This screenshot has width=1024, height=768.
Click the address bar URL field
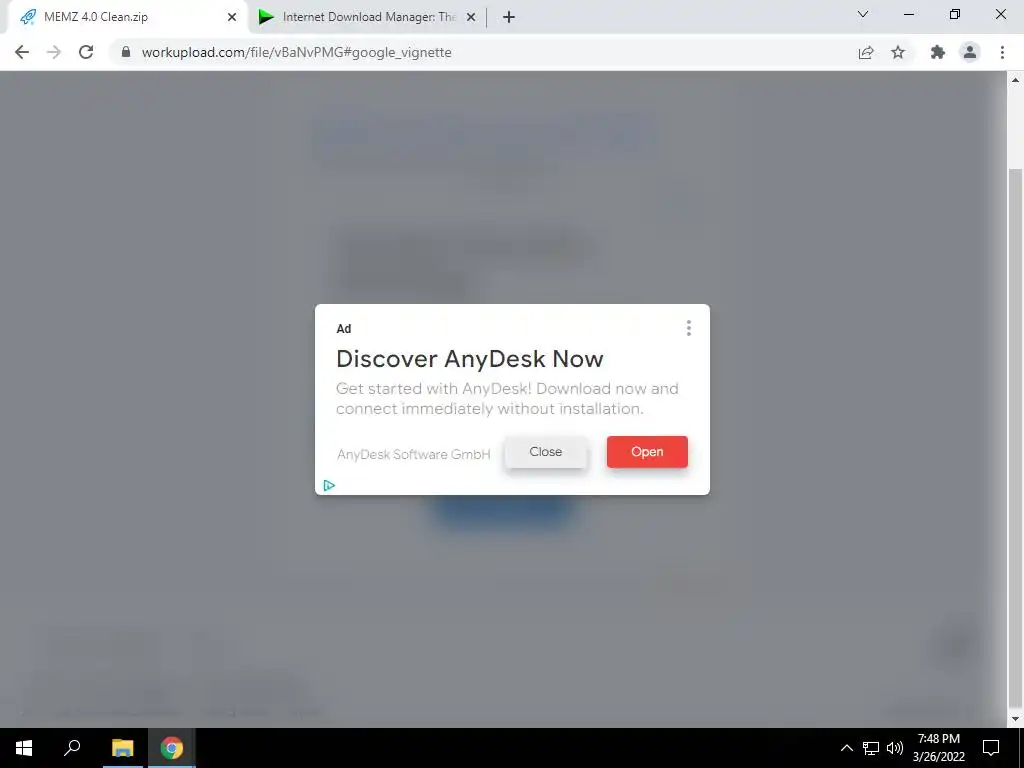(x=483, y=52)
